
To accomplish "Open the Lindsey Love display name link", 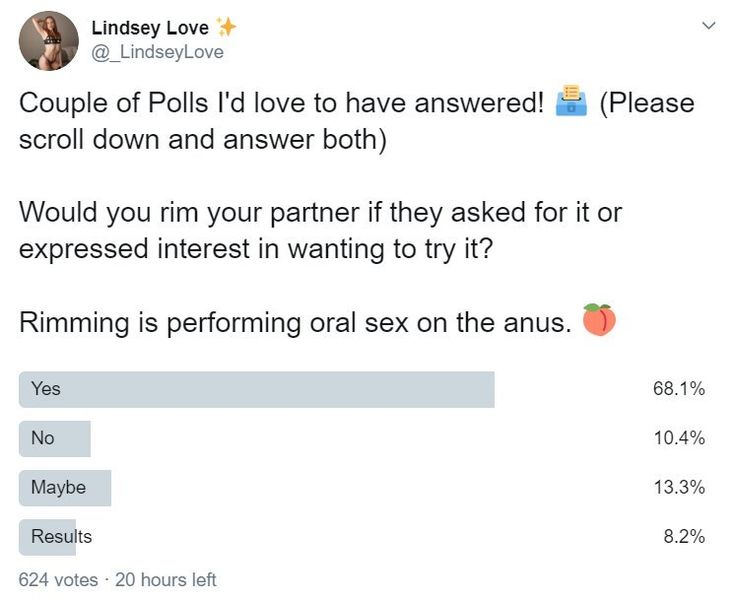I will 150,28.
